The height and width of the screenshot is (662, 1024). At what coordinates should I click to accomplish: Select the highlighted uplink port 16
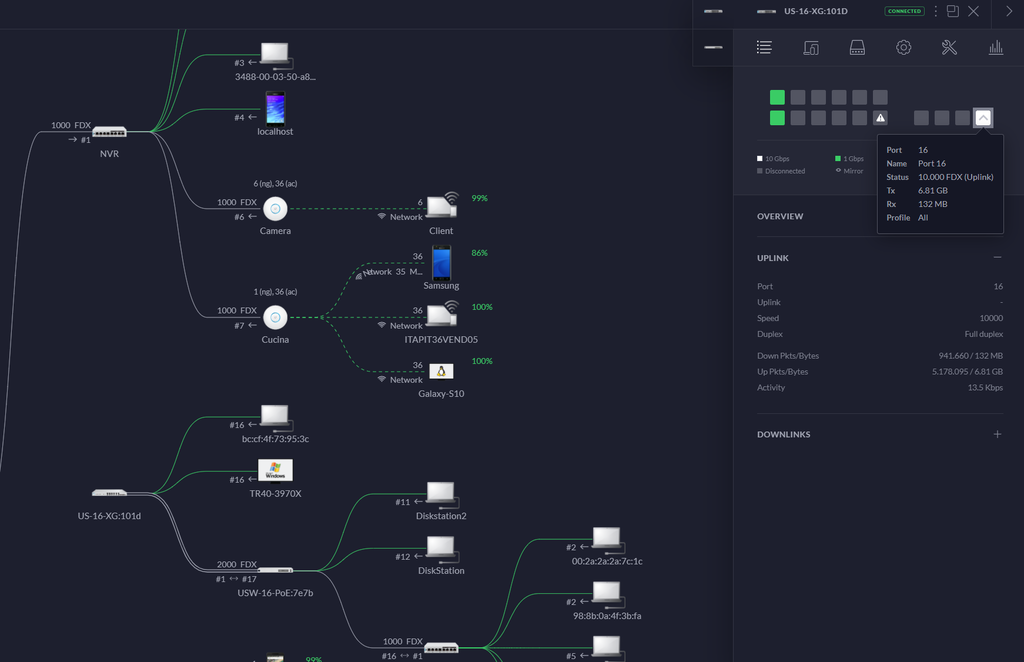click(983, 118)
